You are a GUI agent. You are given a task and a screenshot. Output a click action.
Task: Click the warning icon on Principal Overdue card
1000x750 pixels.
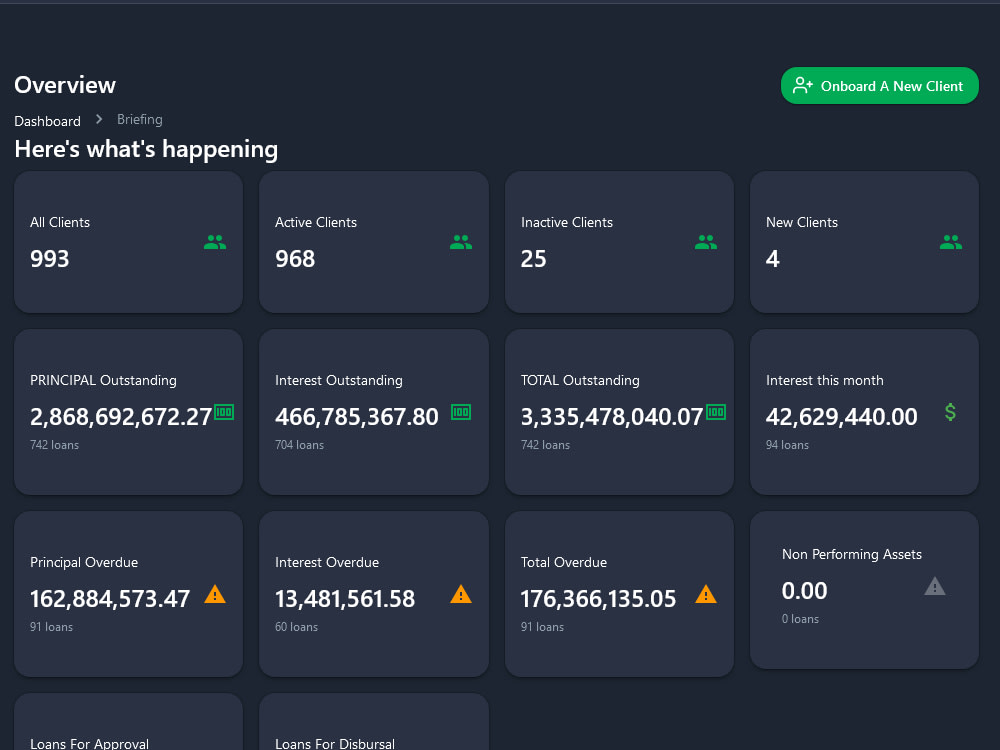(x=215, y=594)
